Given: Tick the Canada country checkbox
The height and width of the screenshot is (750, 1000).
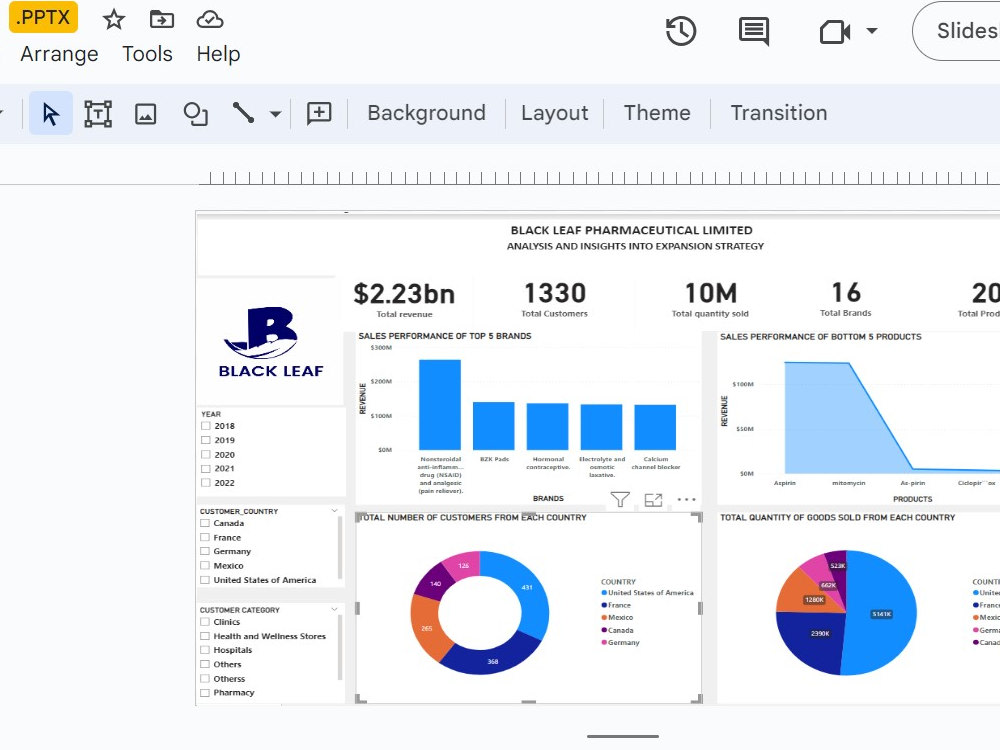Looking at the screenshot, I should tap(205, 523).
